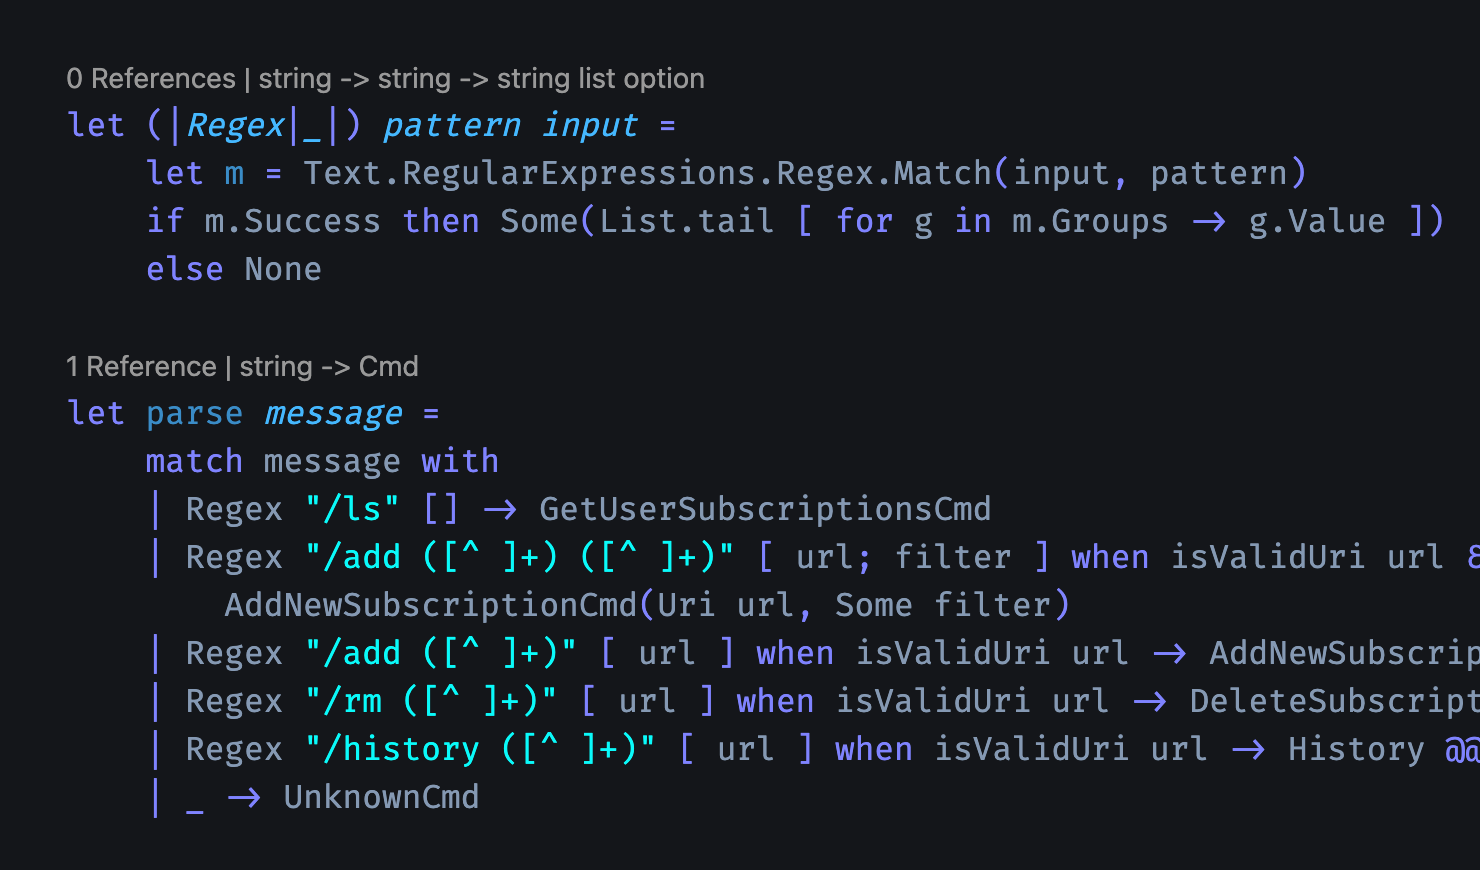The width and height of the screenshot is (1480, 870).
Task: Click on 'm.Success' in the if line
Action: (292, 221)
